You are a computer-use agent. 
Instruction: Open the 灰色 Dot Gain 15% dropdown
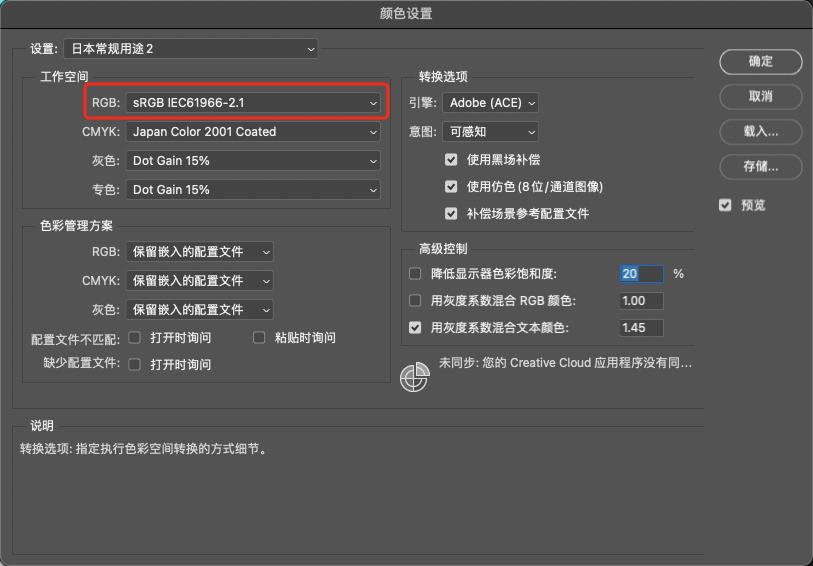pyautogui.click(x=253, y=161)
